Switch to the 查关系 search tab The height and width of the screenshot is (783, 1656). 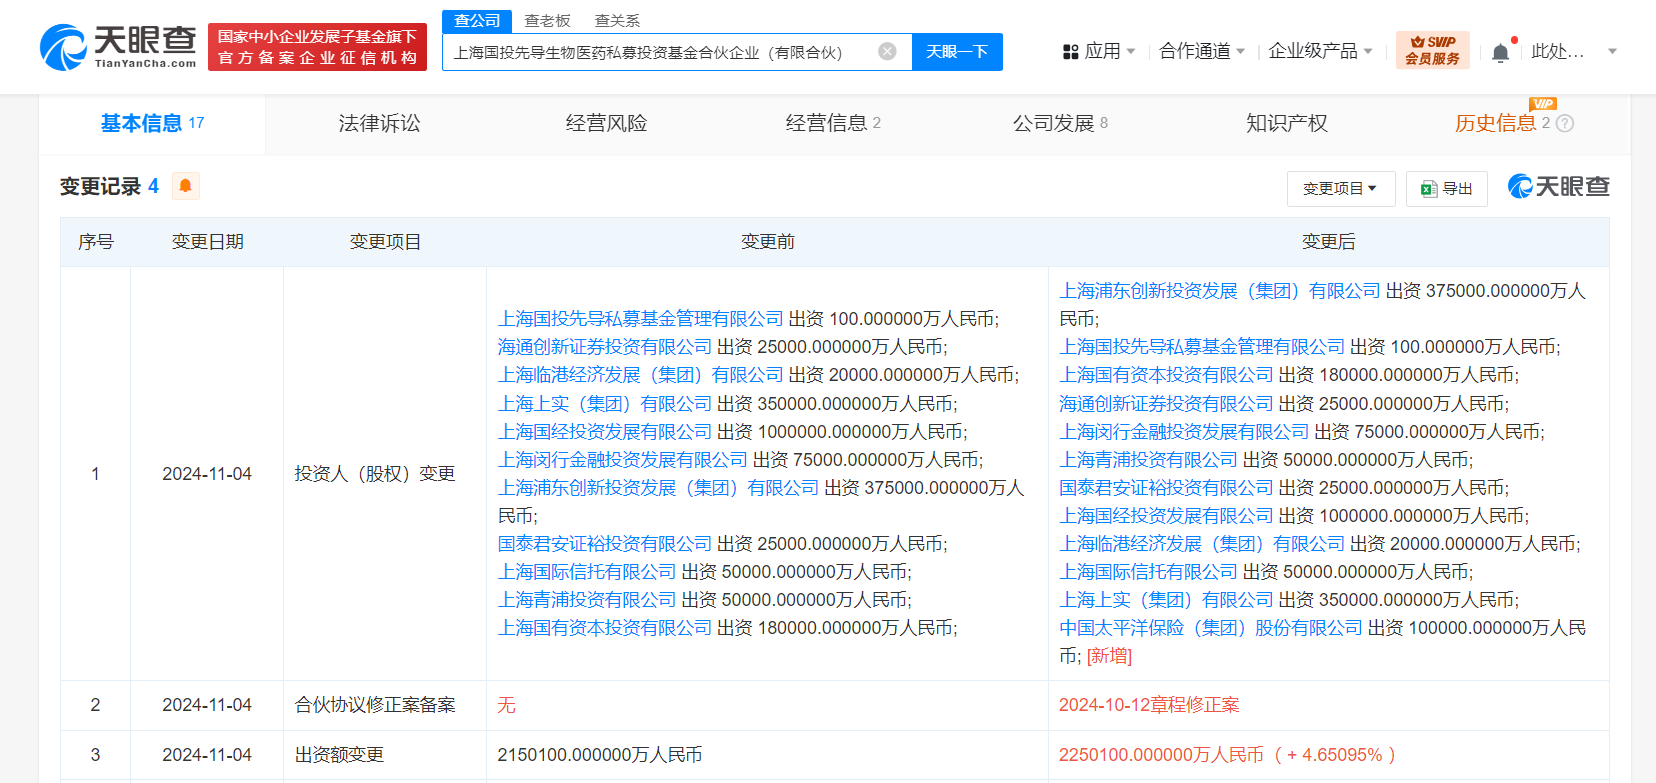click(x=617, y=20)
